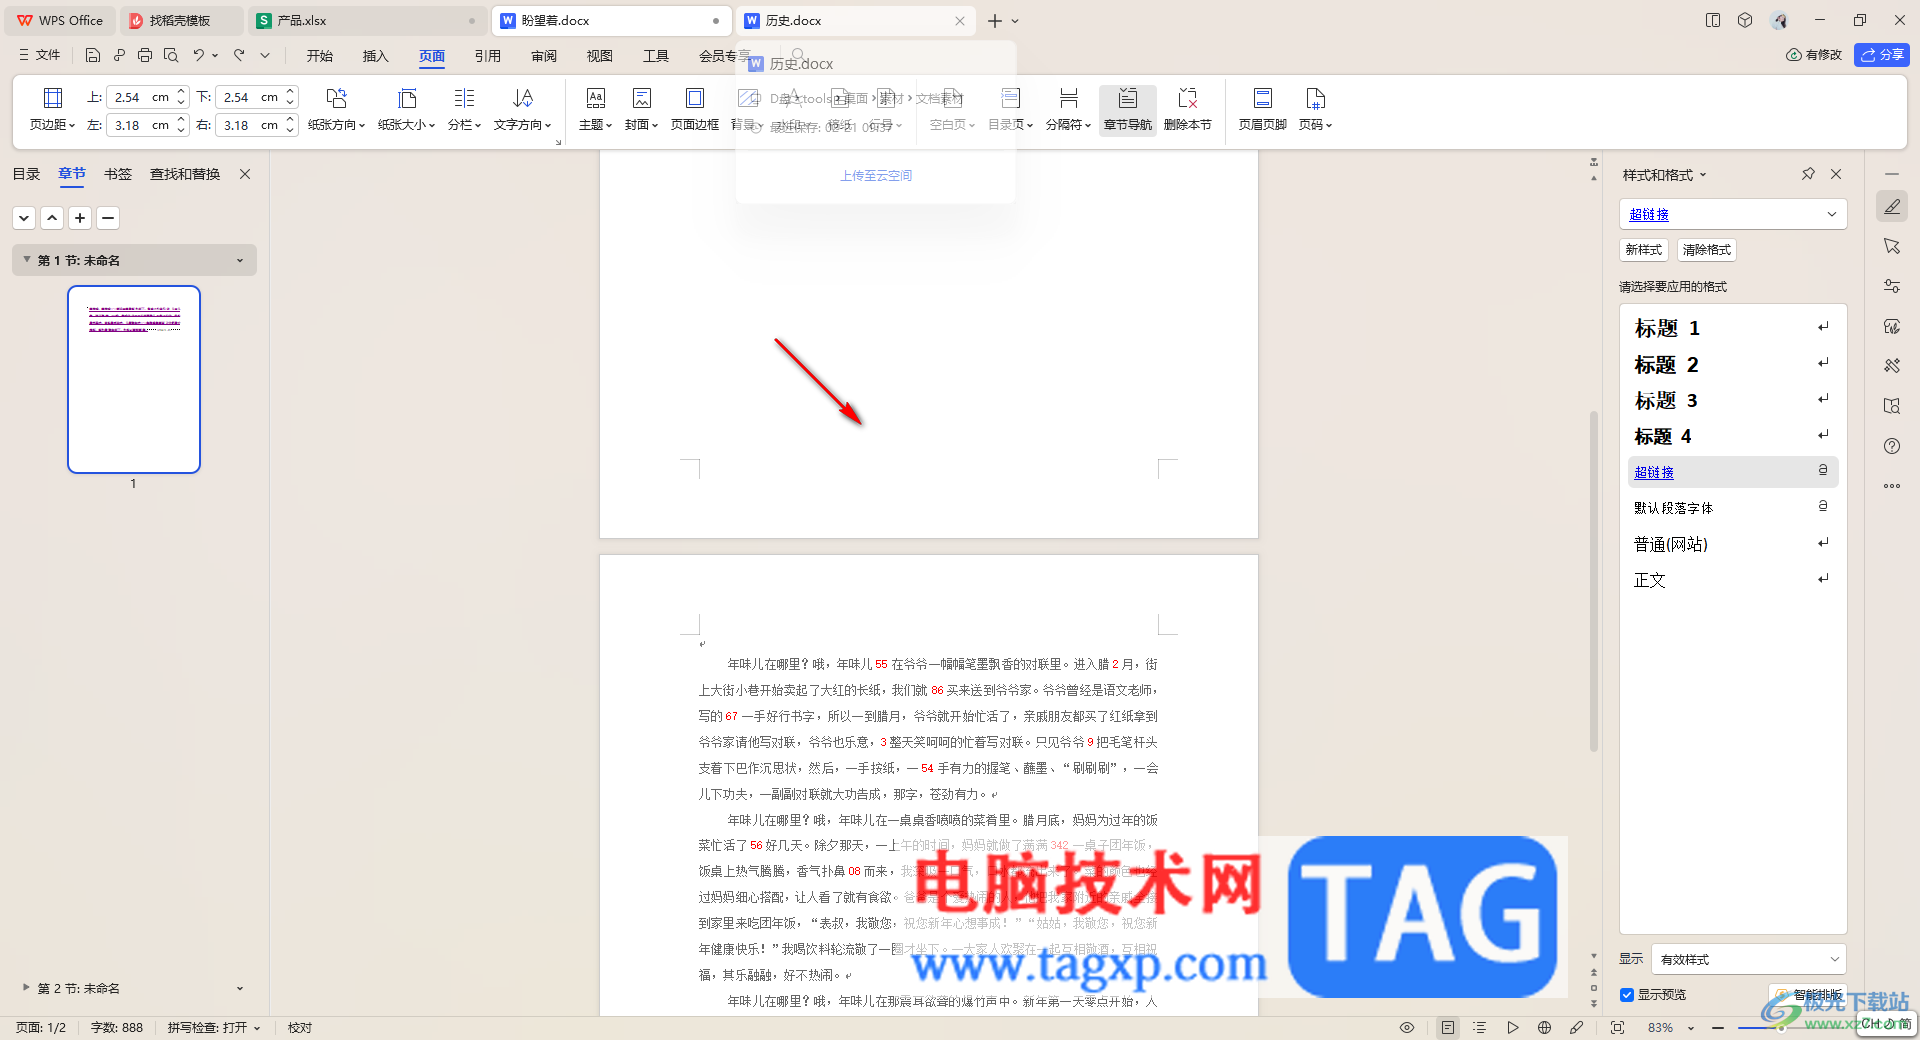This screenshot has width=1920, height=1040.
Task: Open the more options ellipsis in right sidebar
Action: [1892, 486]
